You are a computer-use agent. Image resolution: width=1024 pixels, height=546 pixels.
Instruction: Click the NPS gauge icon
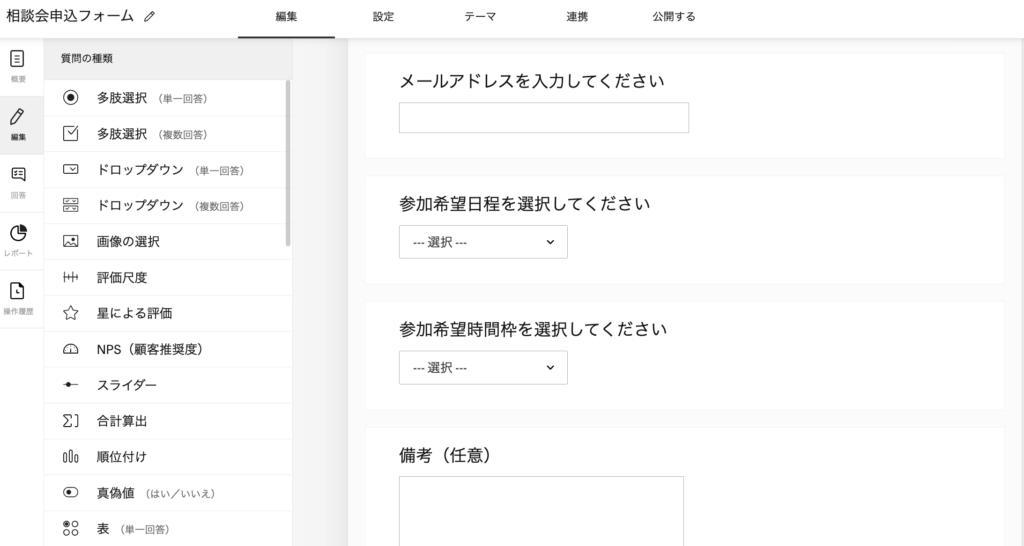(x=71, y=349)
